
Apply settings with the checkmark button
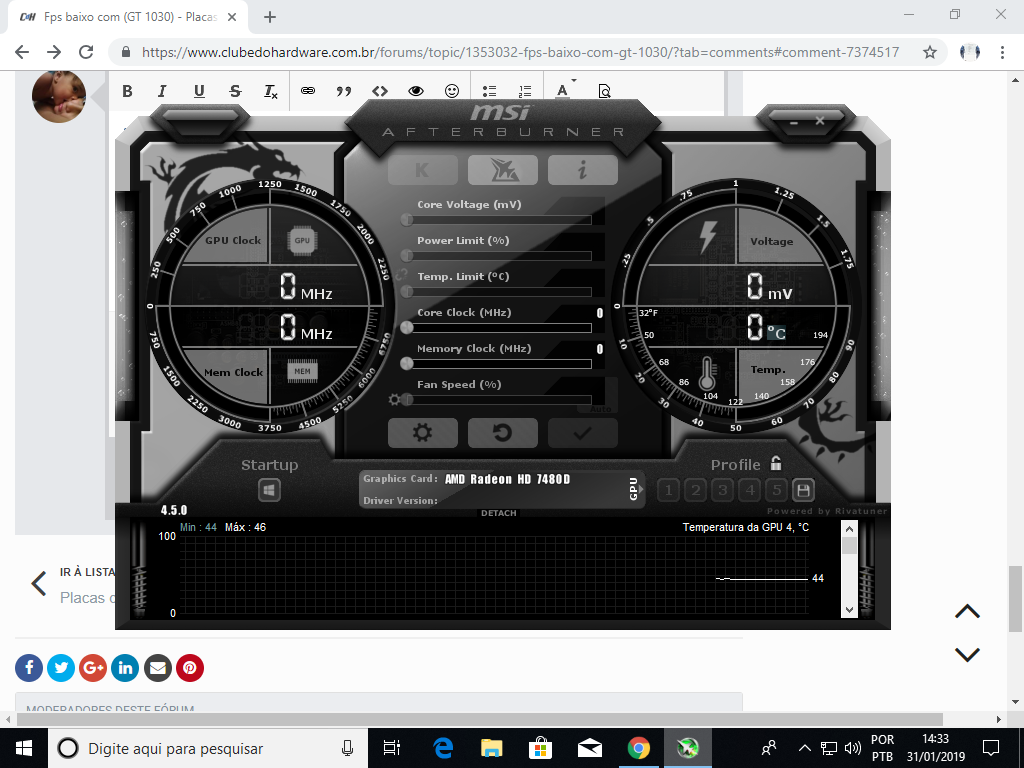pyautogui.click(x=583, y=432)
